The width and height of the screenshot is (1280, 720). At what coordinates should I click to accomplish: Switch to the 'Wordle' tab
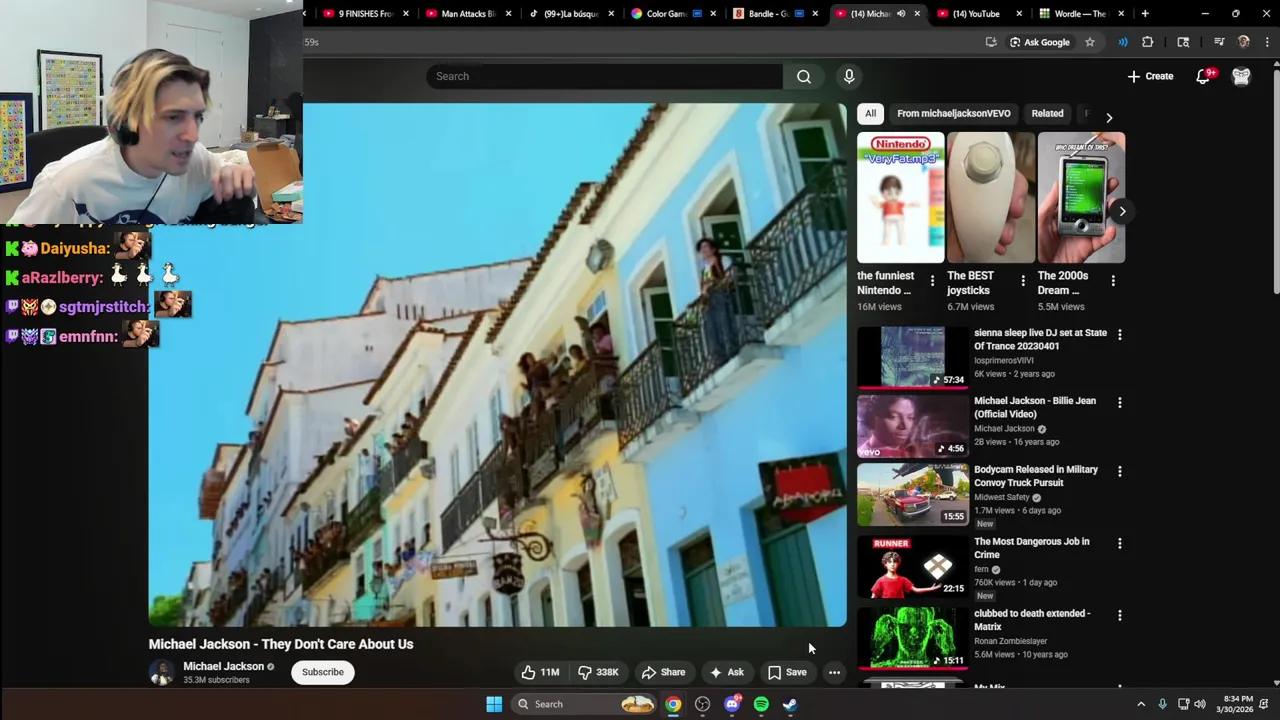(1075, 14)
